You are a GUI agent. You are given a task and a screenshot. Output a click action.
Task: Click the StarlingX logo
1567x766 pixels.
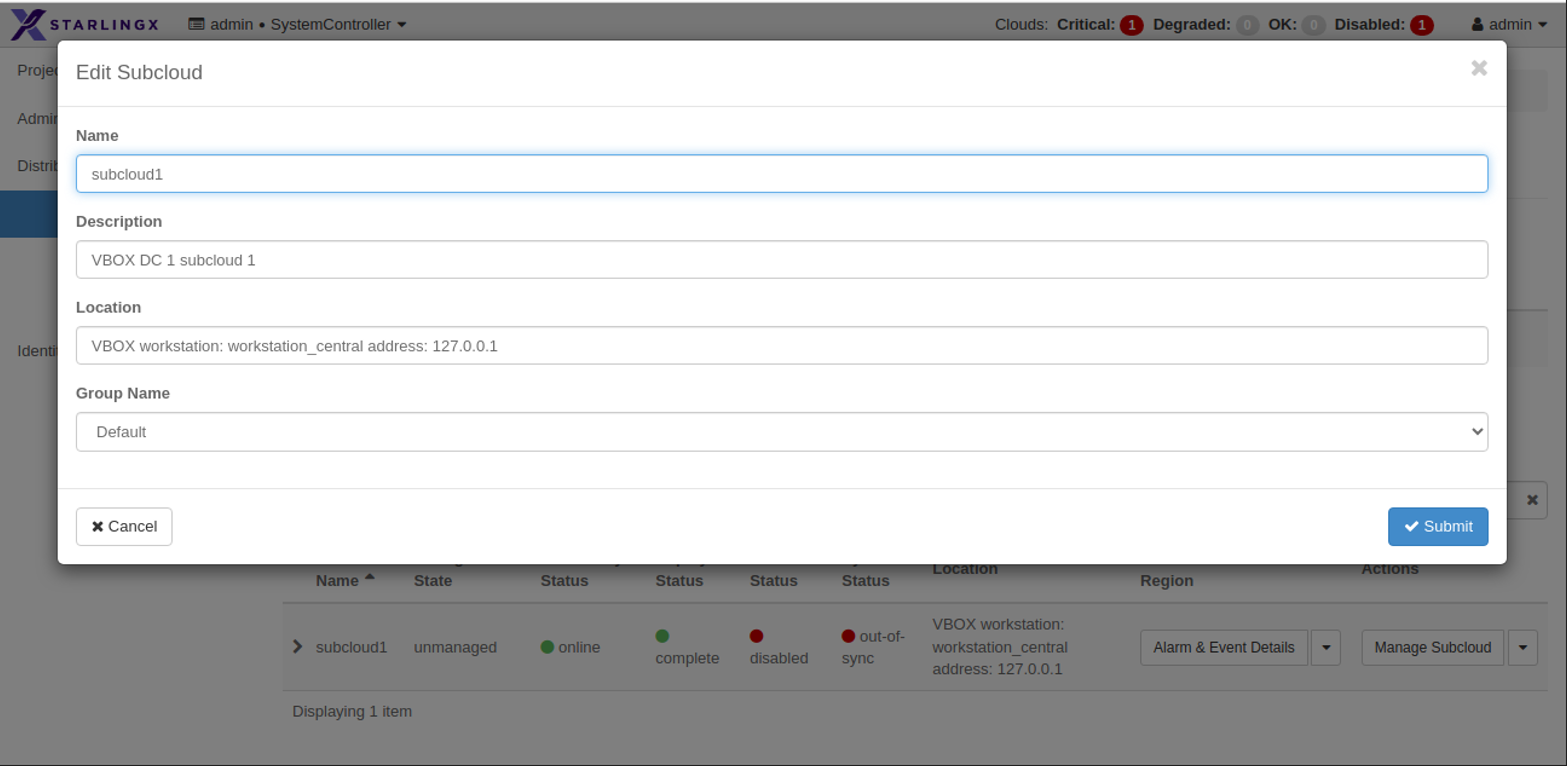click(x=85, y=24)
